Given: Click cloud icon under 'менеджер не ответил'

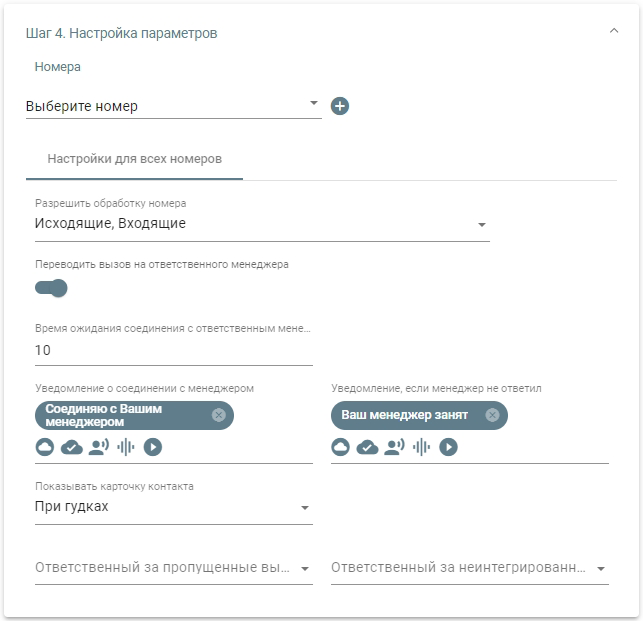Looking at the screenshot, I should [x=340, y=447].
